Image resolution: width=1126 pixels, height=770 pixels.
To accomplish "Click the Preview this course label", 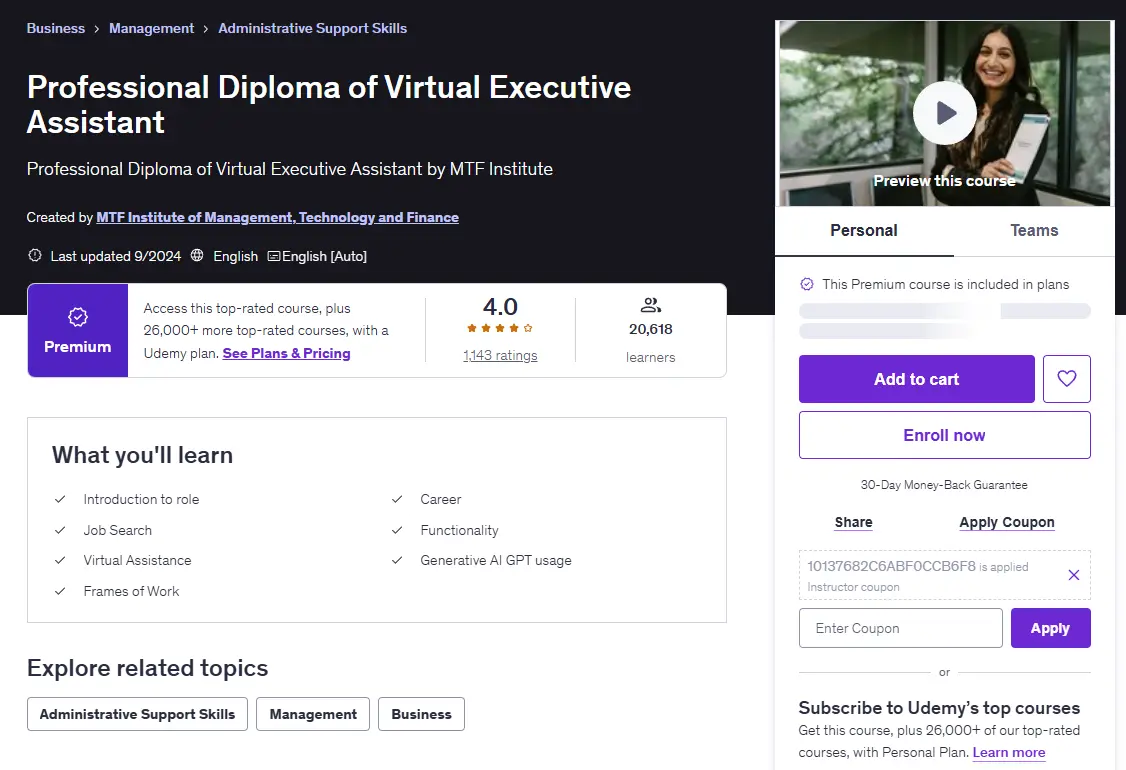I will point(944,181).
